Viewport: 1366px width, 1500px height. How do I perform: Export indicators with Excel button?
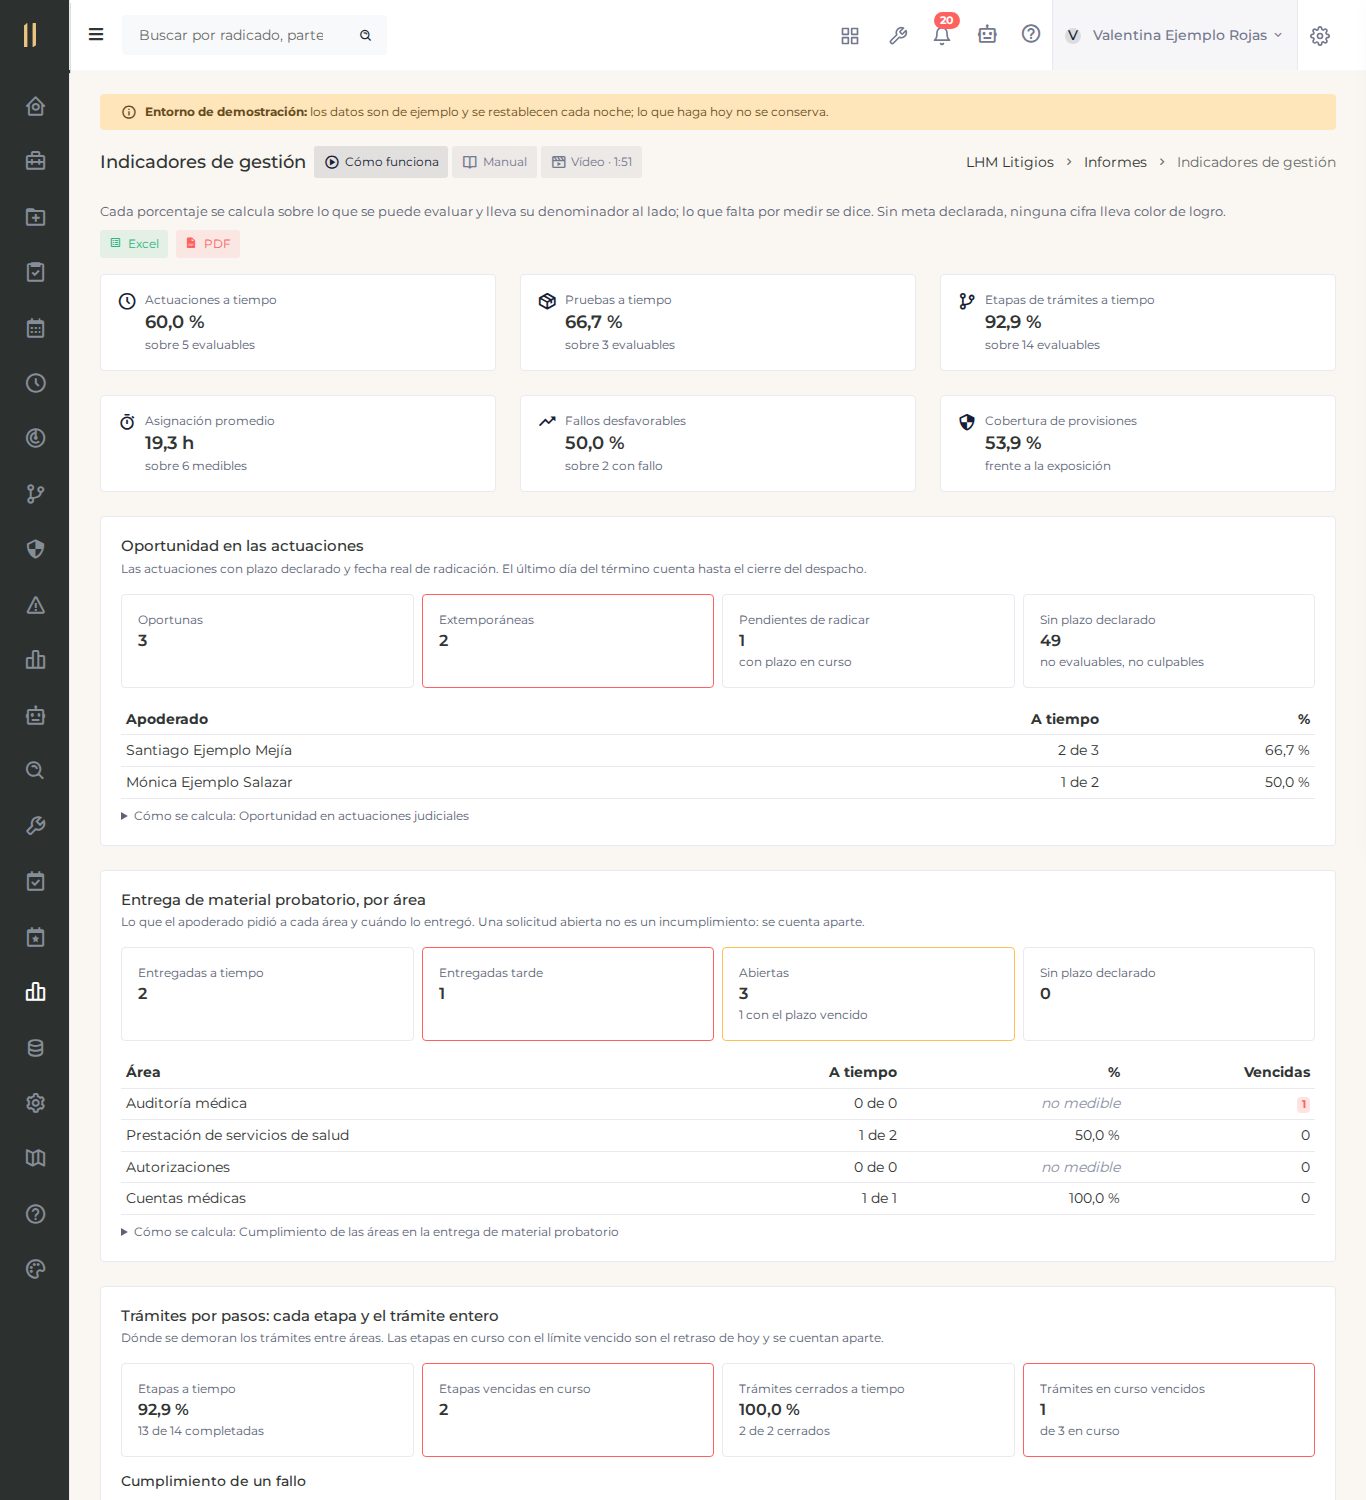pos(134,244)
